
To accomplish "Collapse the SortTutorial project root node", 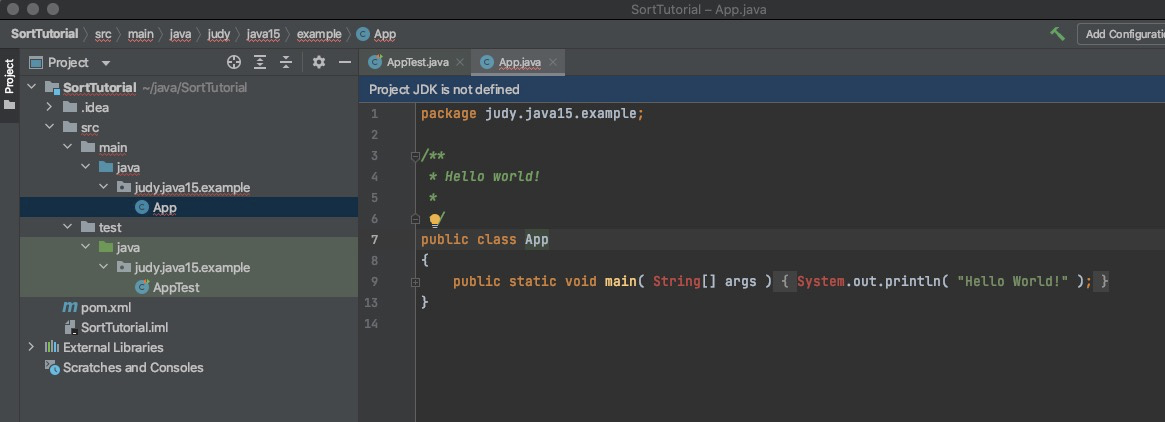I will point(31,88).
